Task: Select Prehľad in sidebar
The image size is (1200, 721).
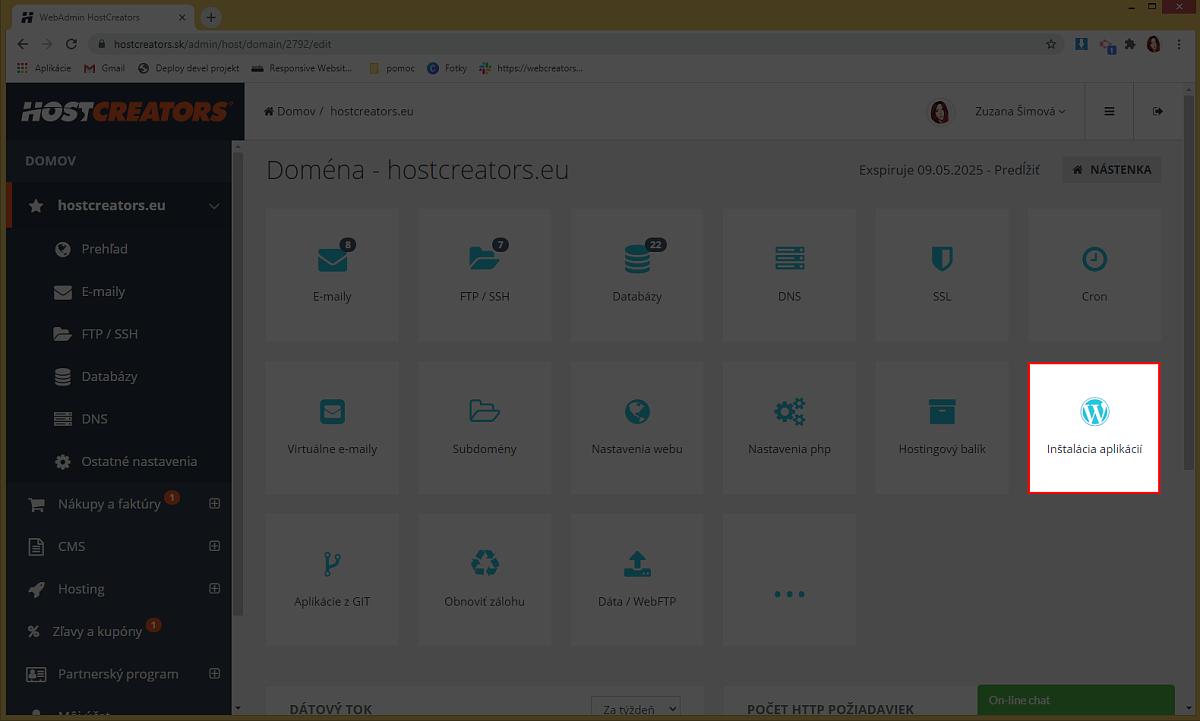Action: click(x=104, y=249)
